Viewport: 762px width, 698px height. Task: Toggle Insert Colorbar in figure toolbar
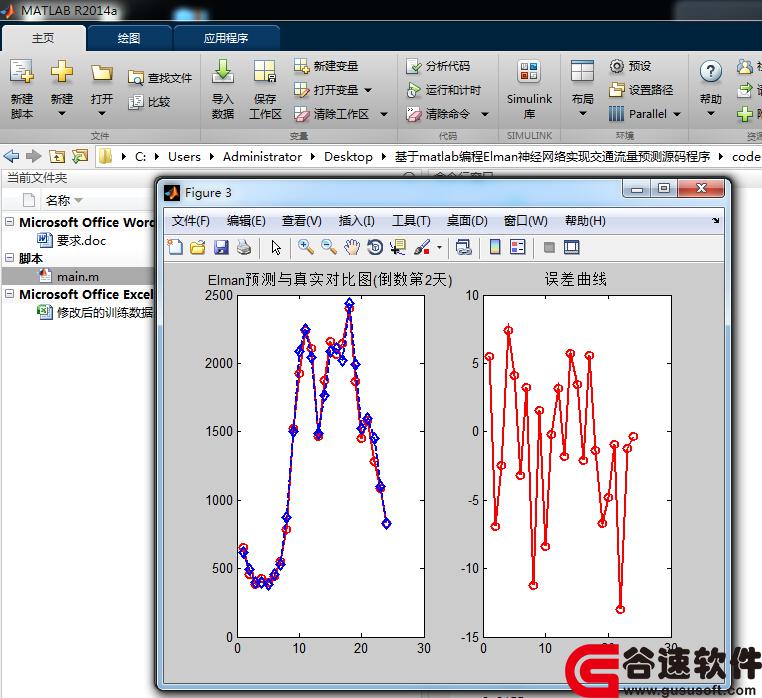495,247
